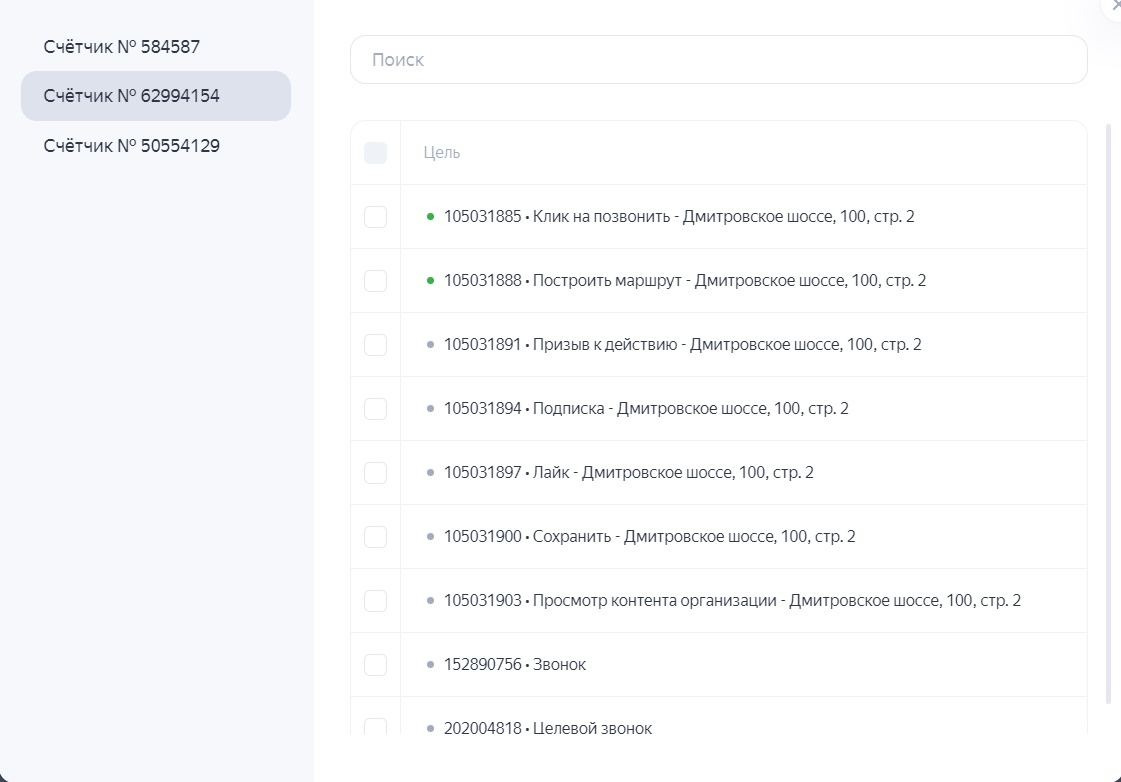
Task: Check the goal 105031891 Призыв к действию checkbox
Action: (x=375, y=345)
